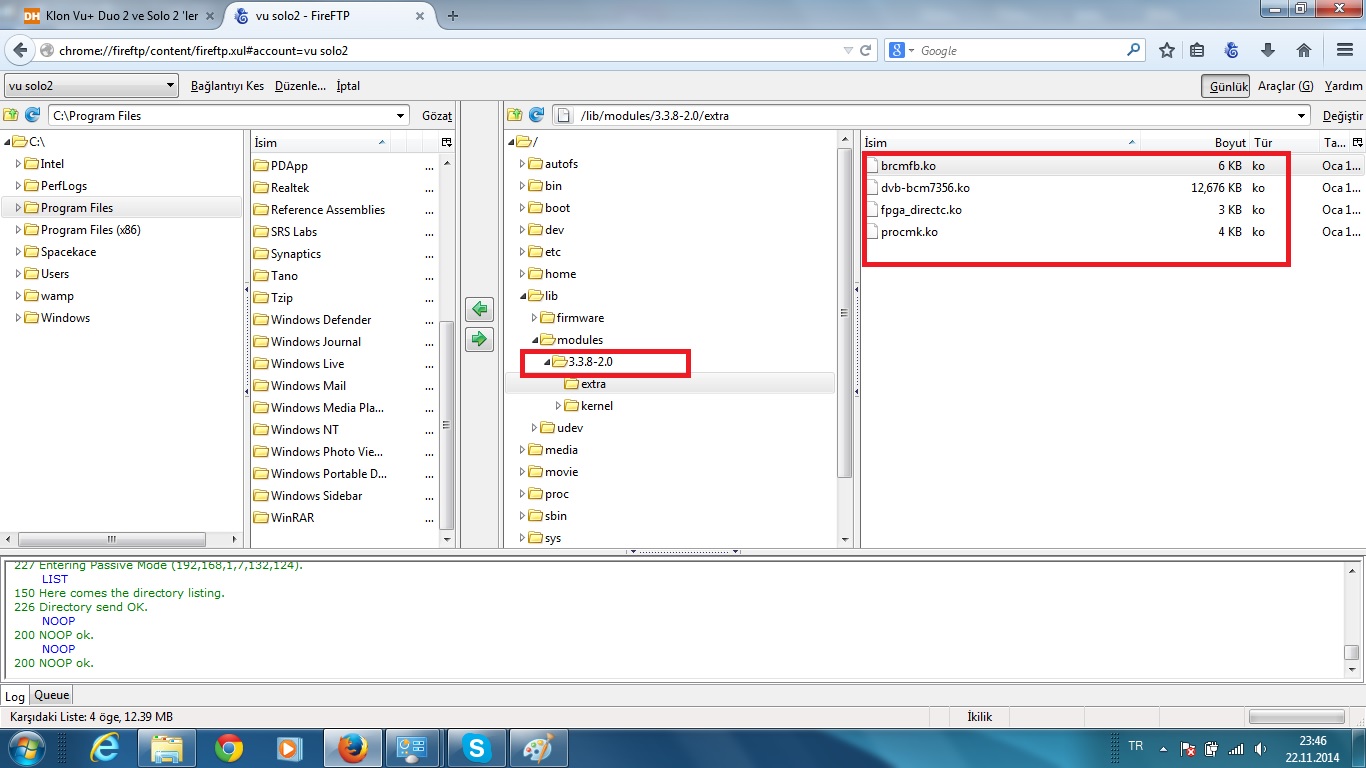Image resolution: width=1366 pixels, height=768 pixels.
Task: Open a new Firefox tab
Action: point(453,16)
